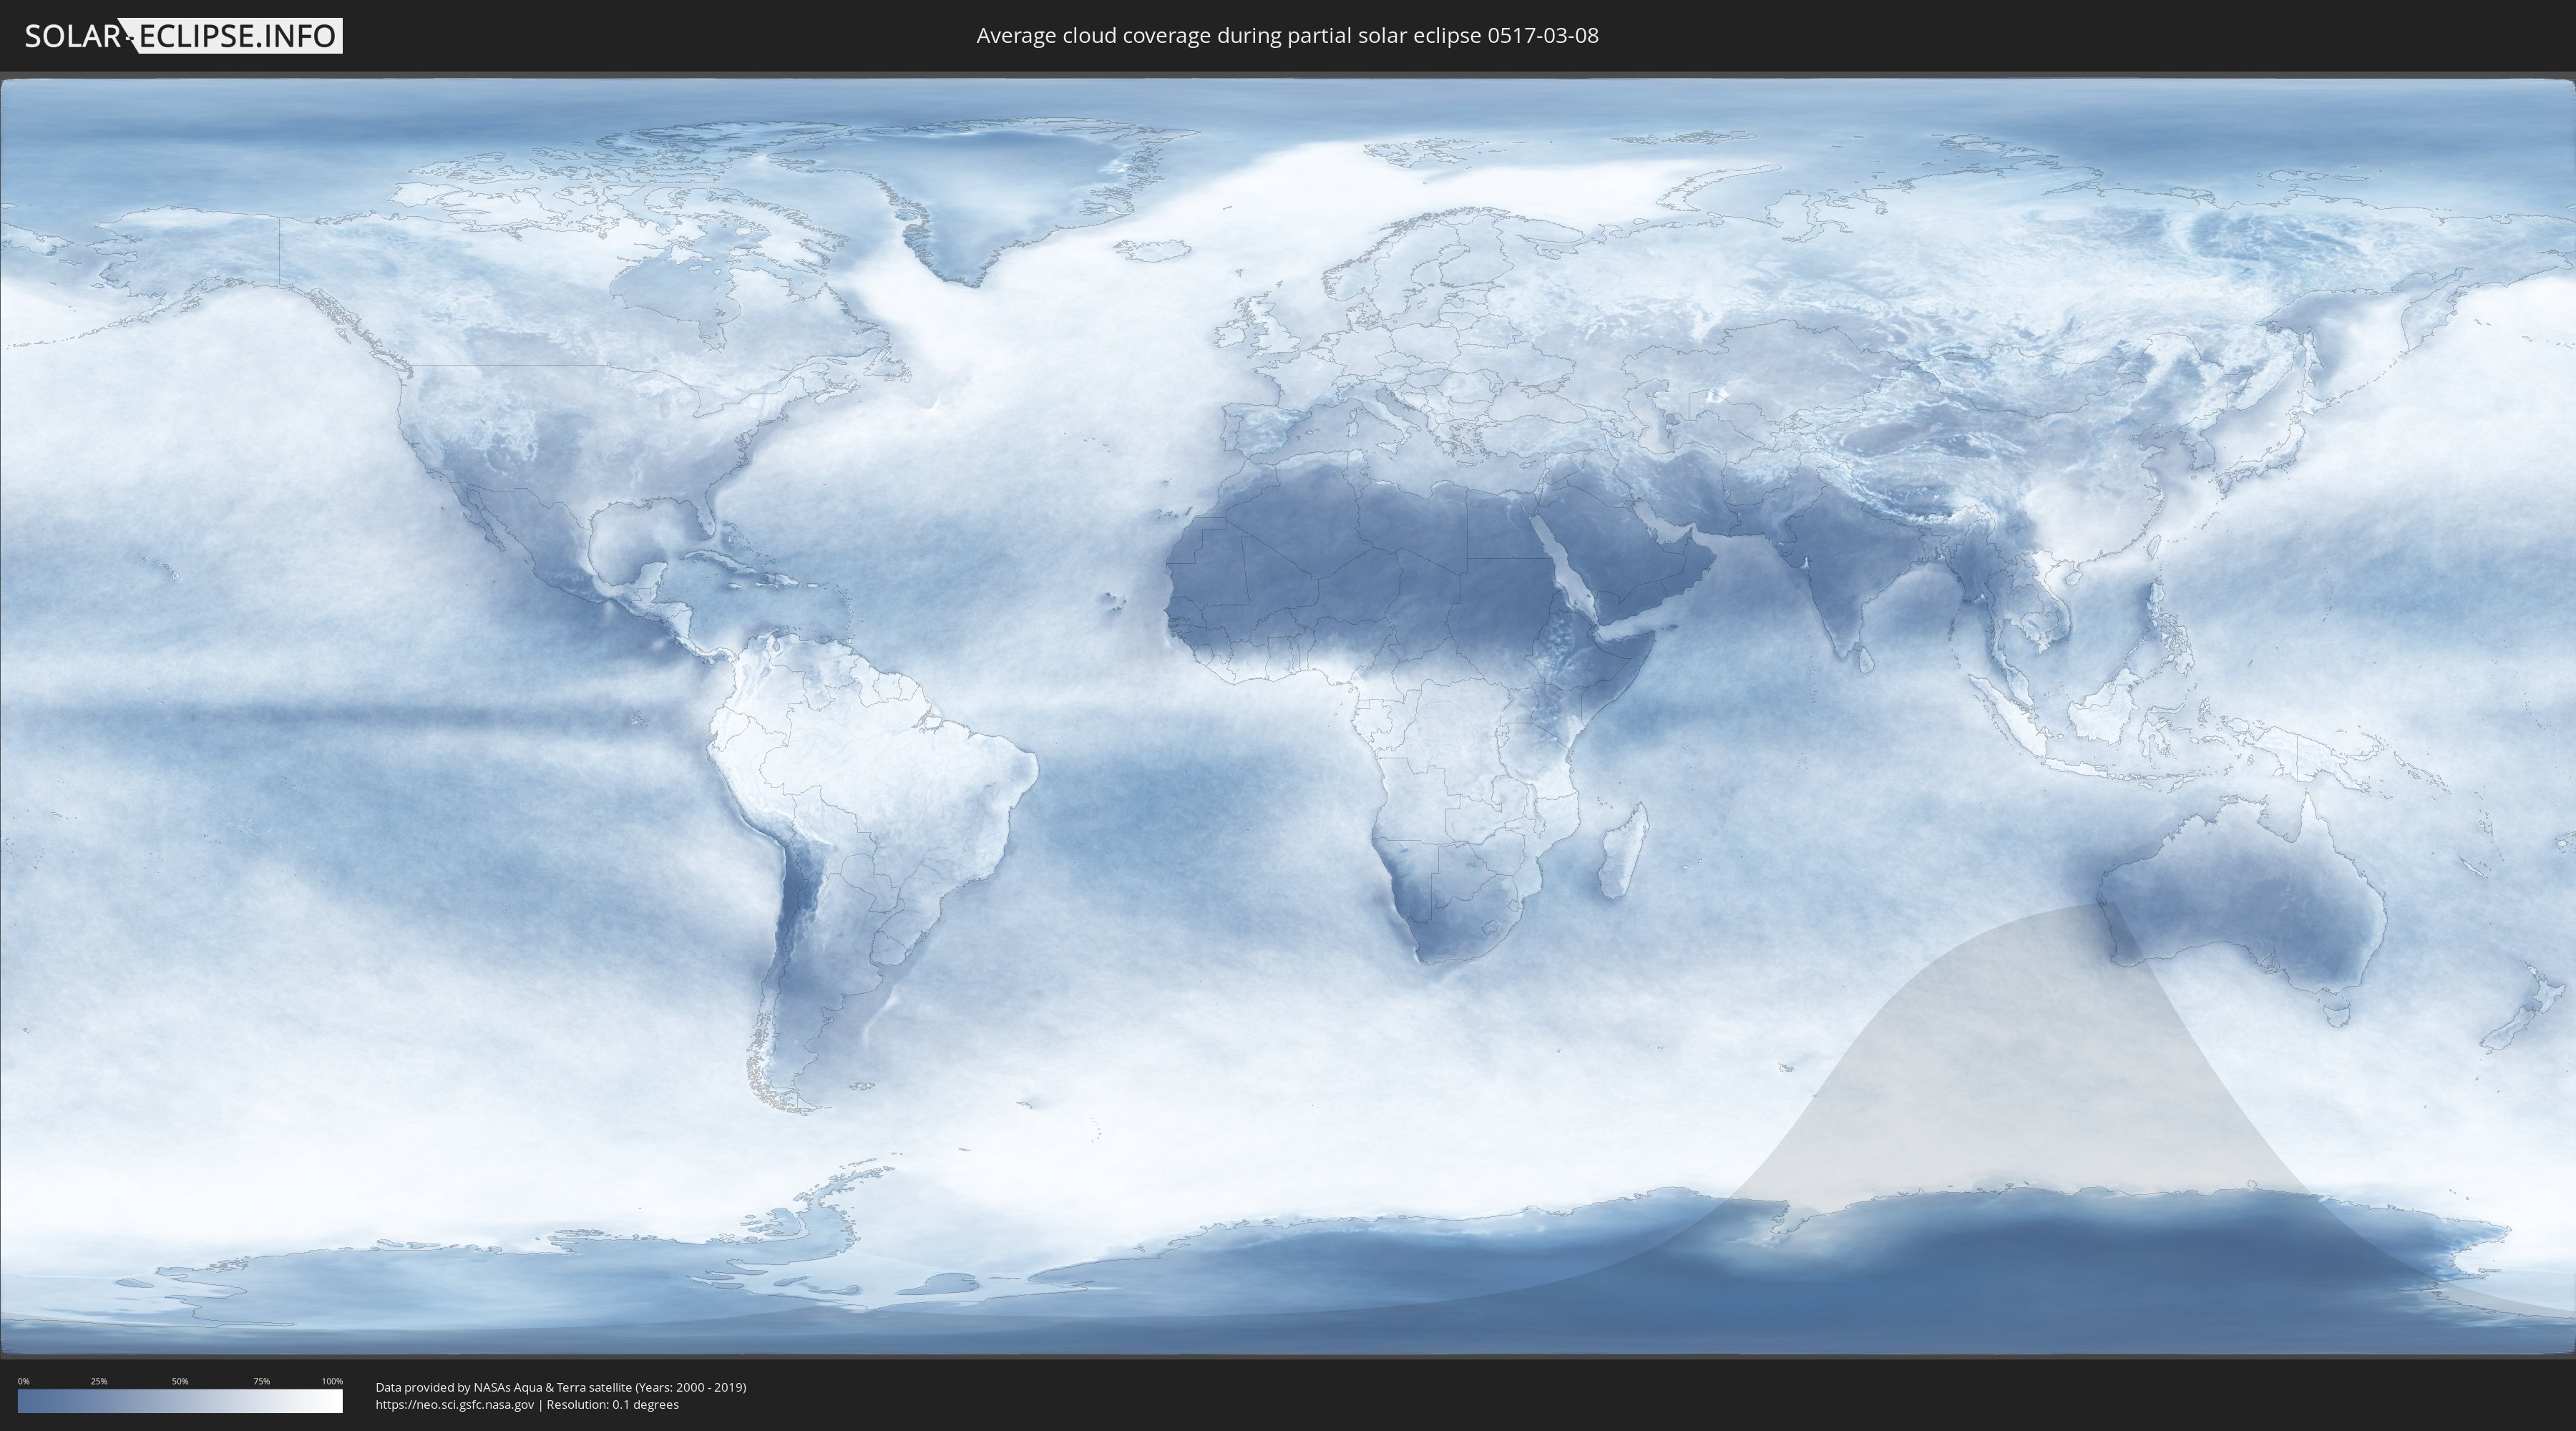Screen dimensions: 2576x1431
Task: Click the Resolution: 0.1 degrees text
Action: point(612,1404)
